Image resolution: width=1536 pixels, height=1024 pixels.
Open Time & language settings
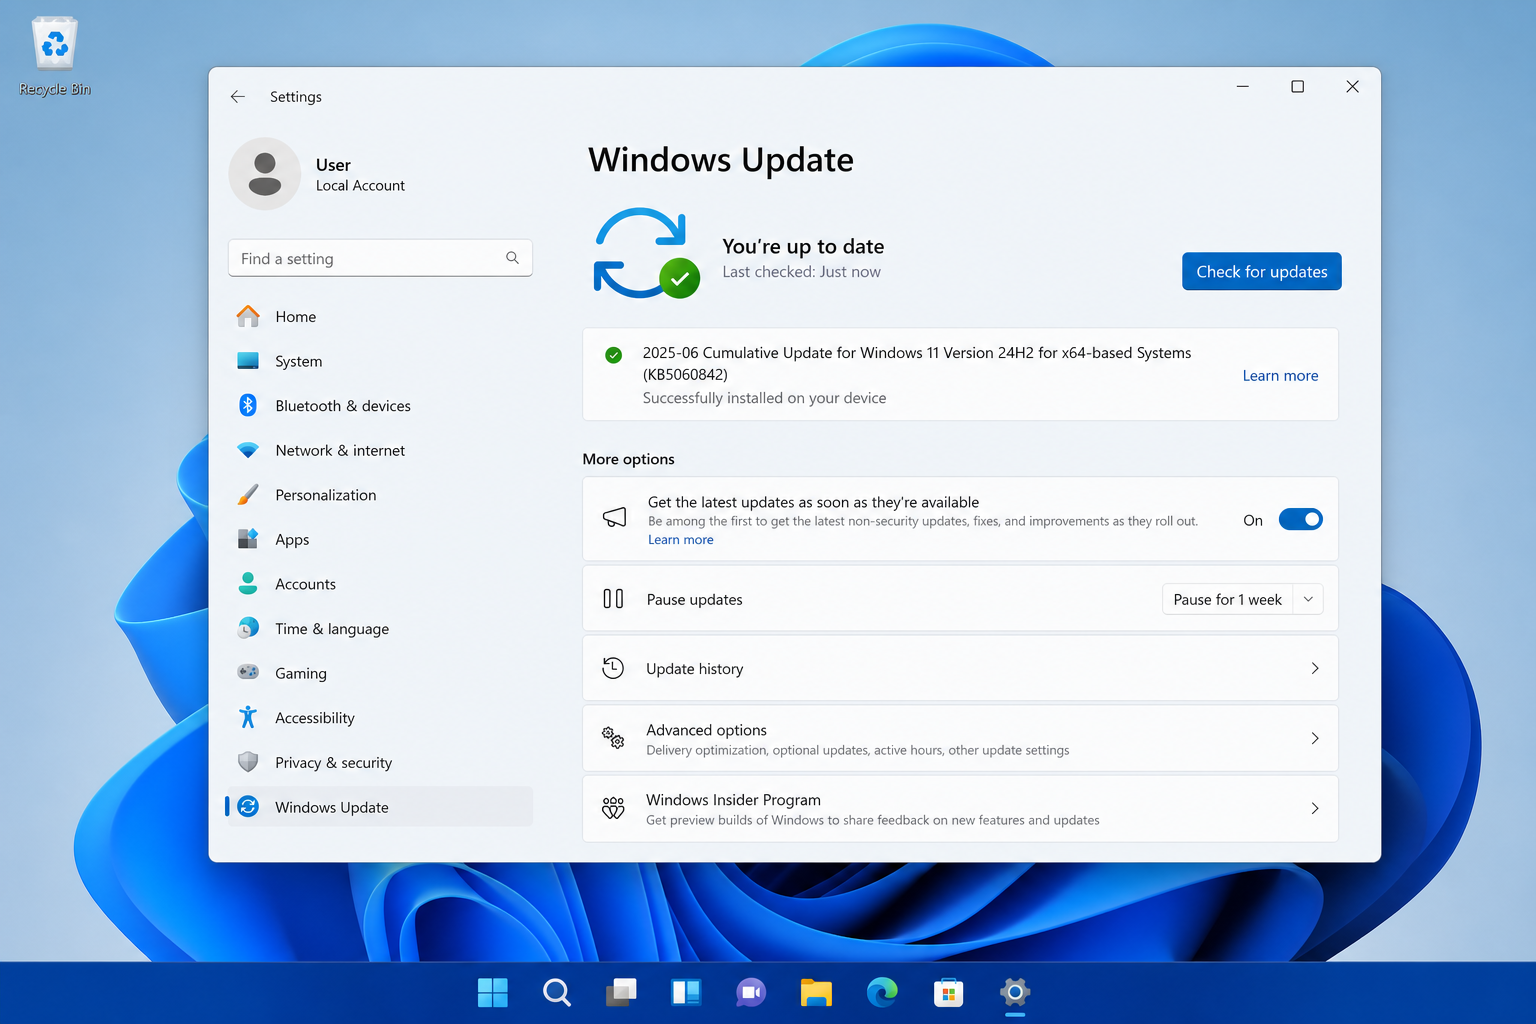[x=380, y=628]
